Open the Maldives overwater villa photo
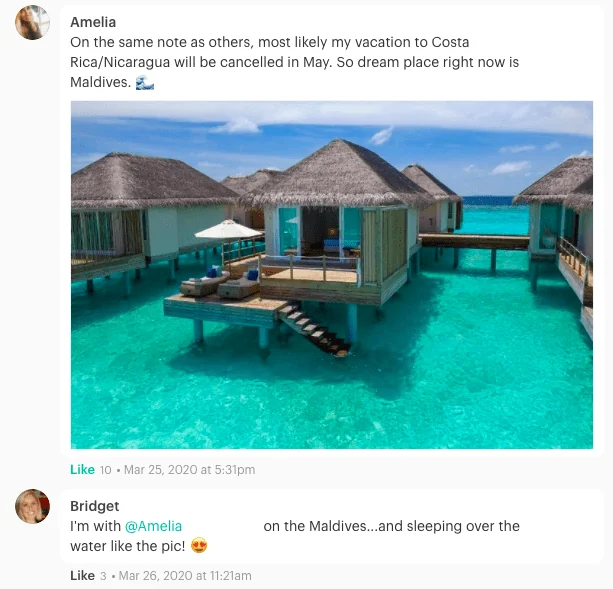 tap(331, 274)
